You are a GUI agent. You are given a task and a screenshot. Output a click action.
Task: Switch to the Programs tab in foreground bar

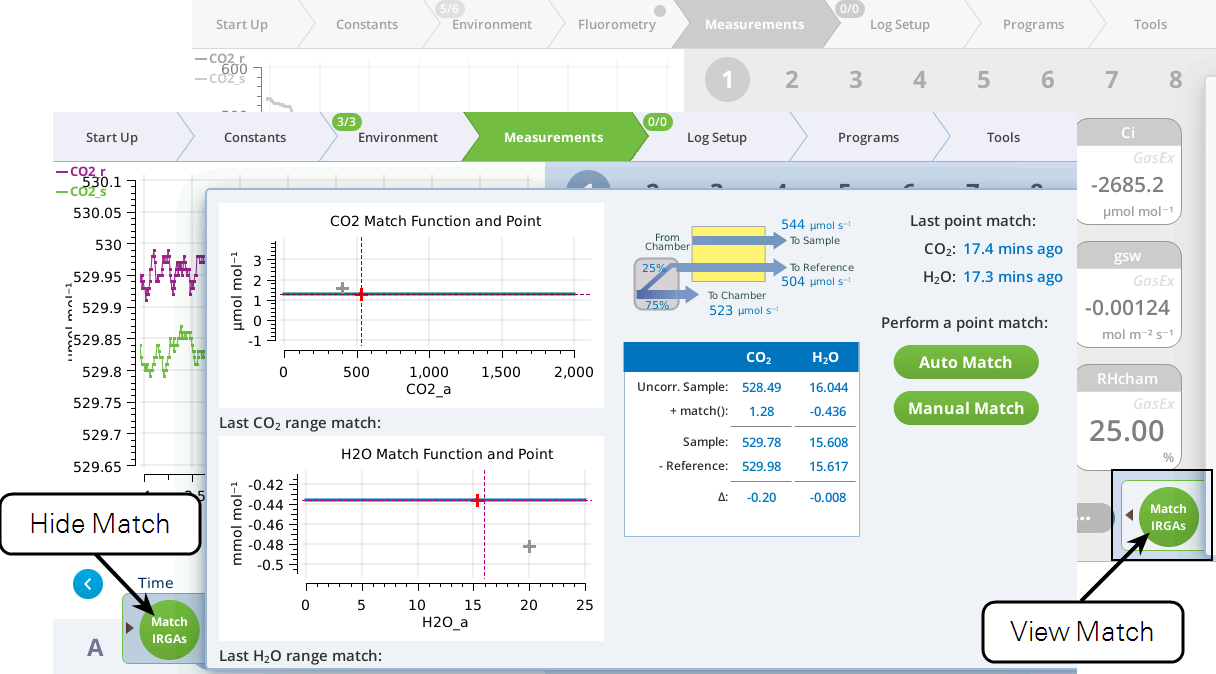tap(868, 137)
